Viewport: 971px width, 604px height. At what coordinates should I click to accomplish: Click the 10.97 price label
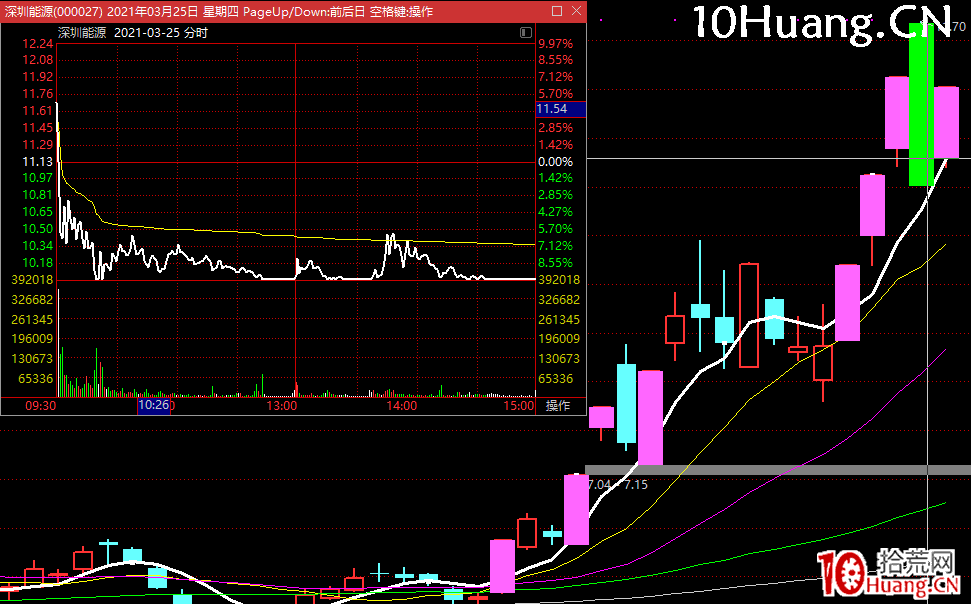tap(38, 178)
